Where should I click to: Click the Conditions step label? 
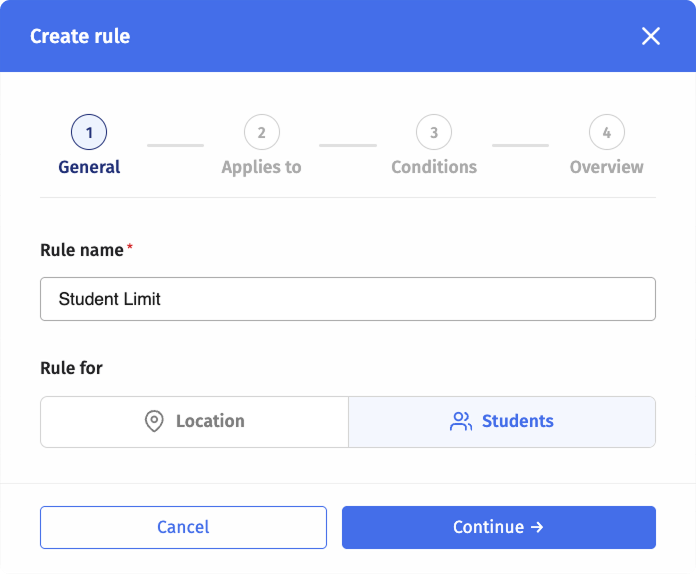point(434,167)
